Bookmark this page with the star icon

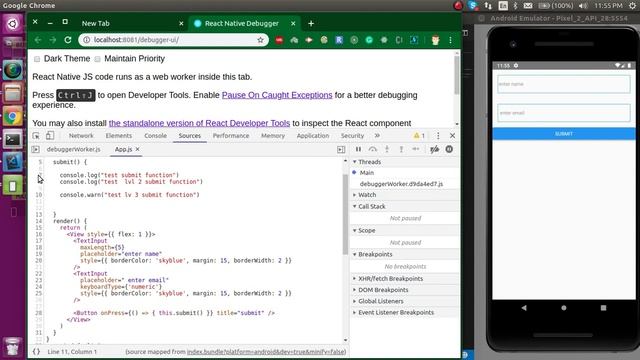click(x=260, y=40)
